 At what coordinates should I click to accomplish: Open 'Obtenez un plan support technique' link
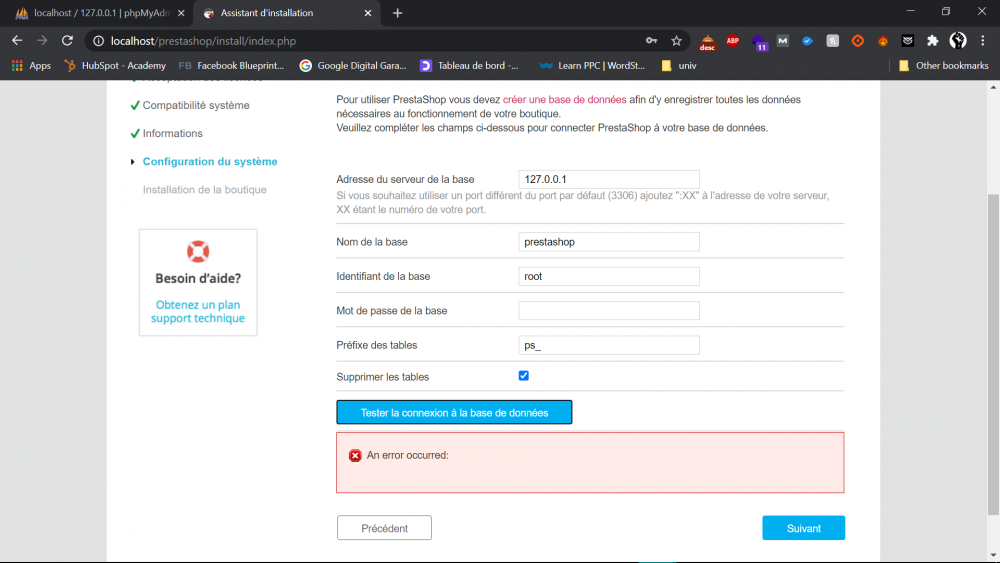click(198, 311)
